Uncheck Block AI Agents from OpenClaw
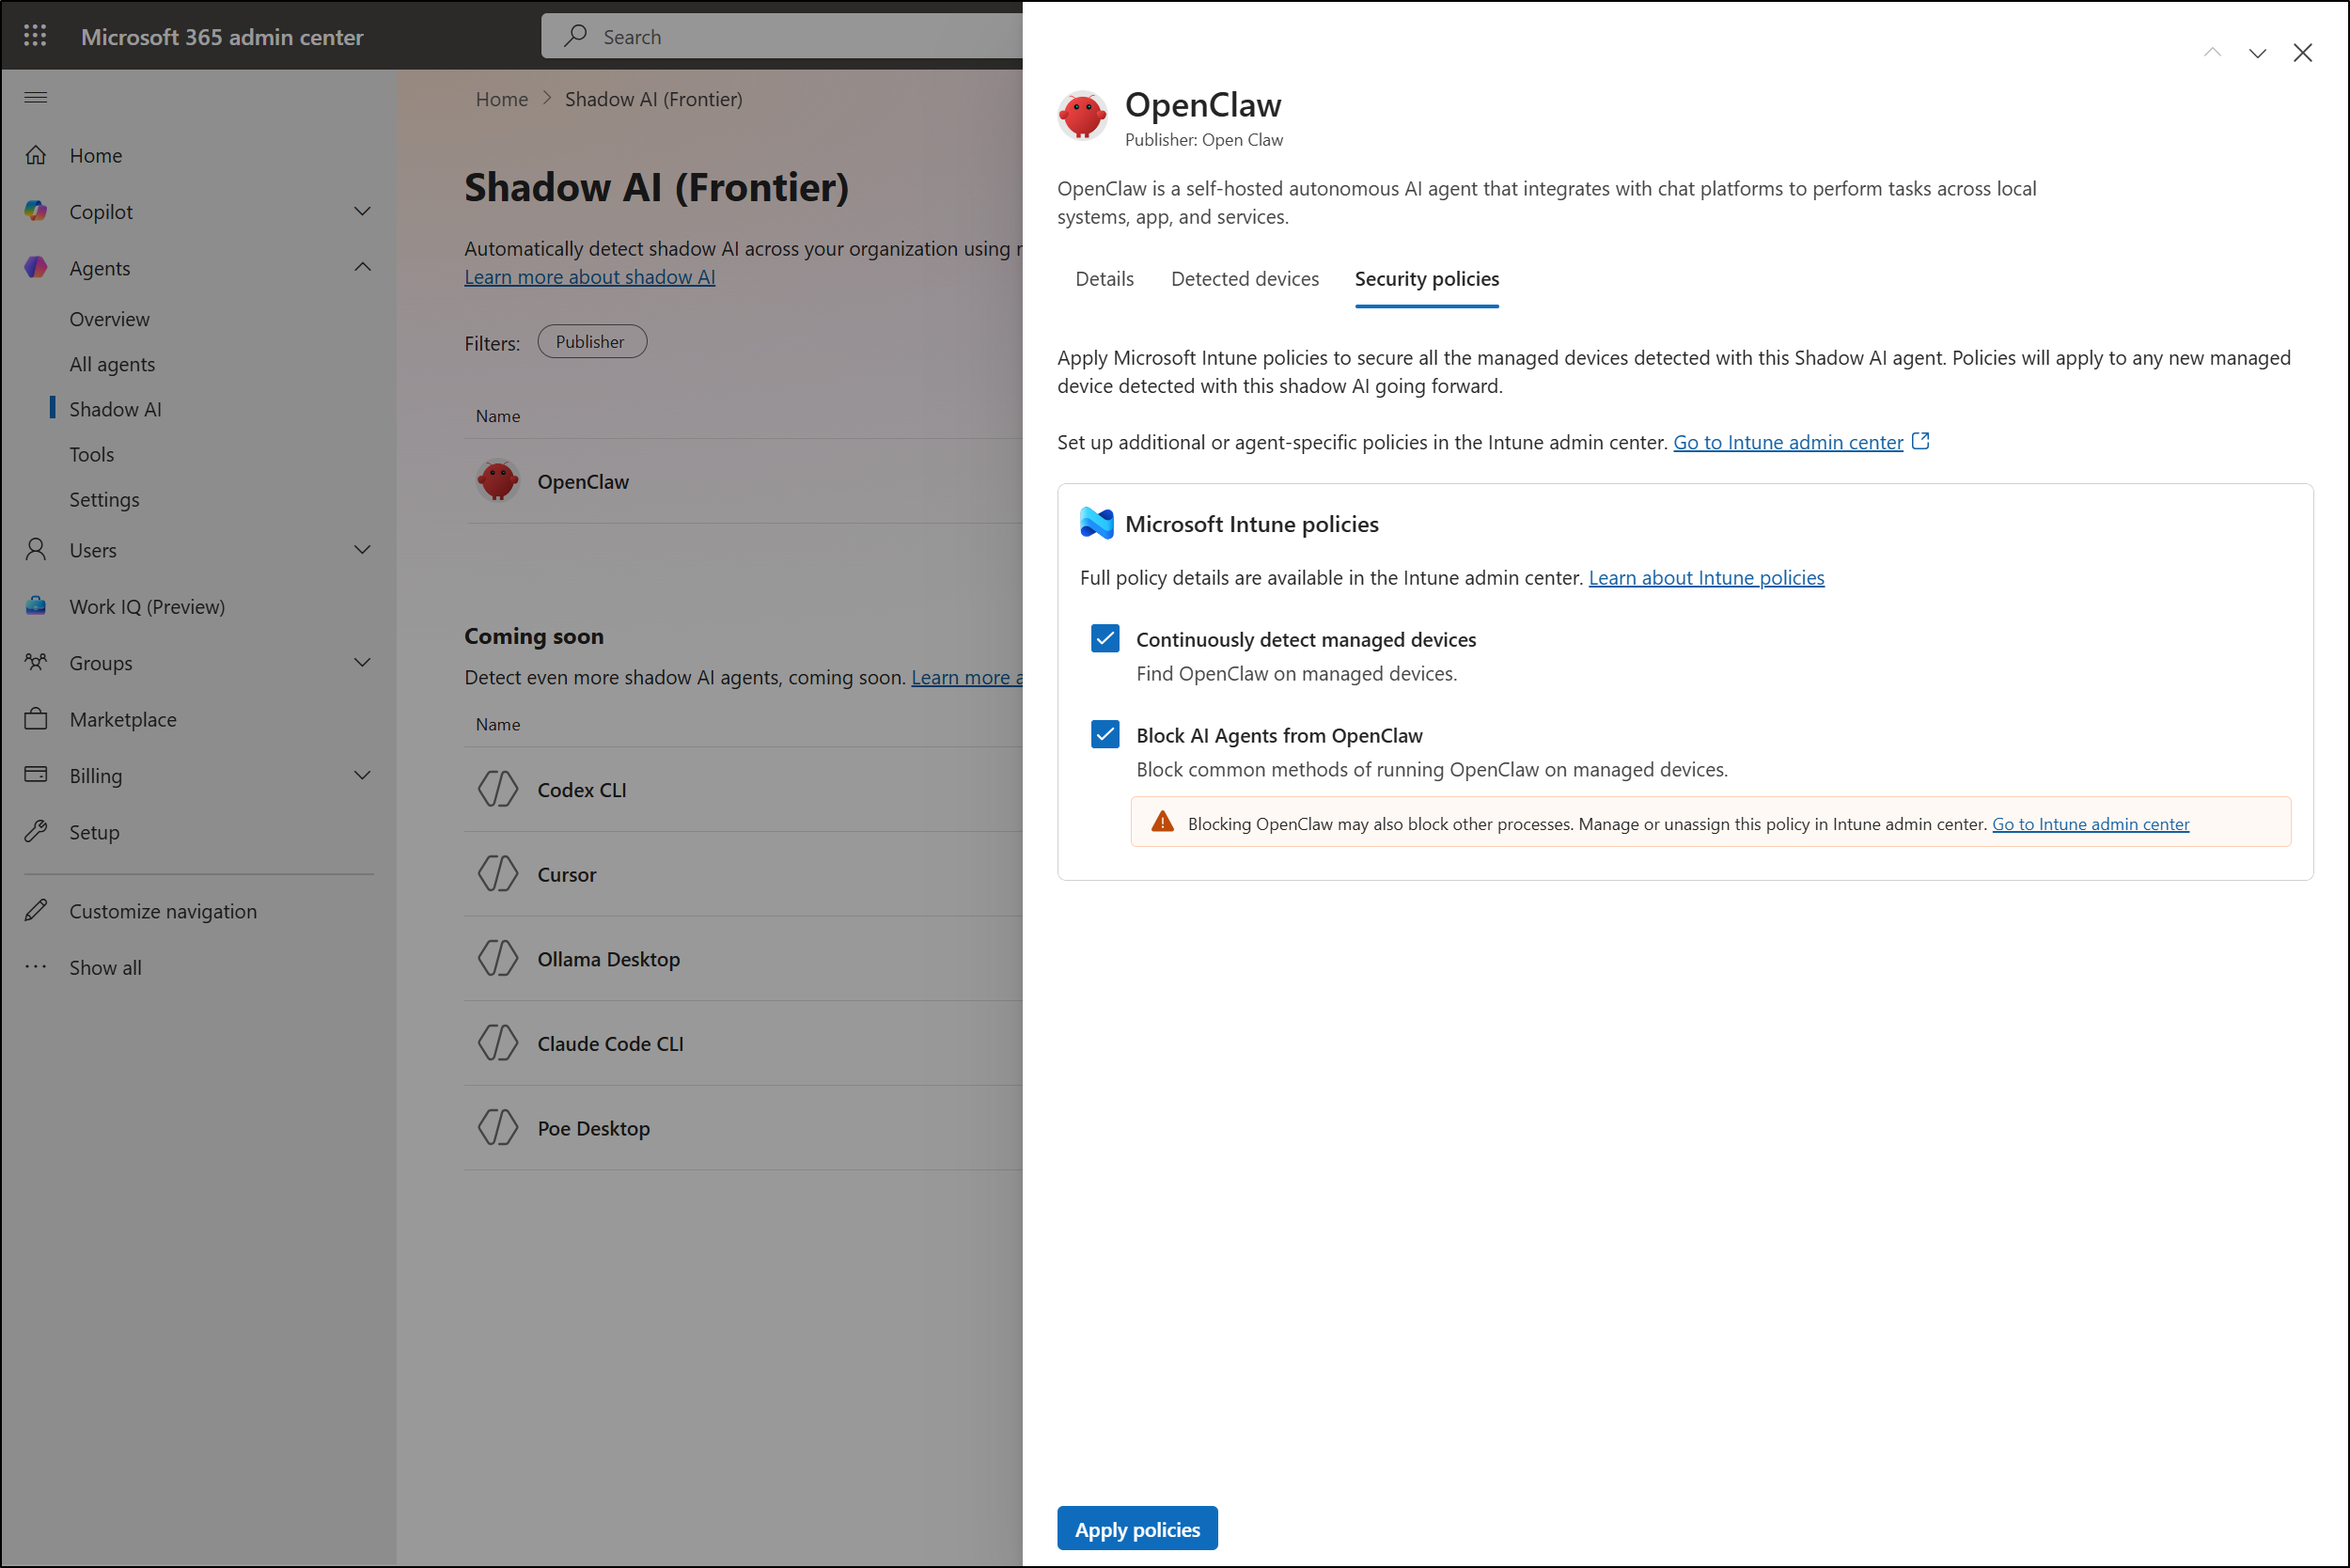This screenshot has width=2350, height=1568. tap(1105, 734)
